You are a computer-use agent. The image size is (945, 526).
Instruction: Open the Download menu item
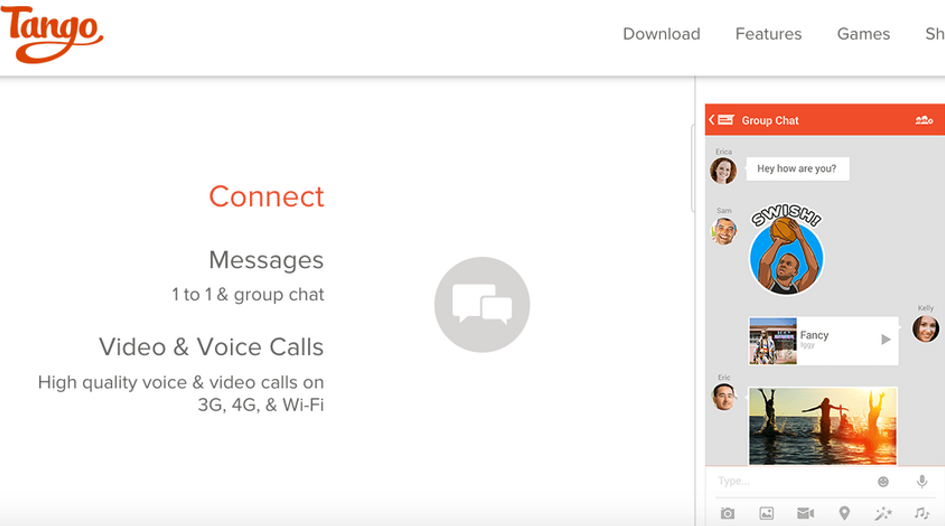pyautogui.click(x=661, y=34)
